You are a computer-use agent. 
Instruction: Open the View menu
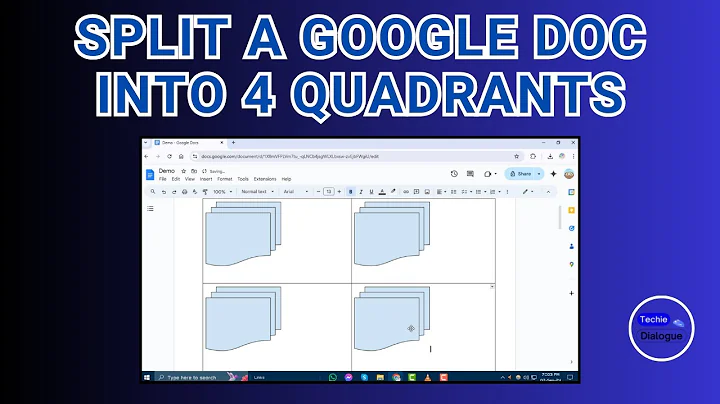[x=190, y=179]
